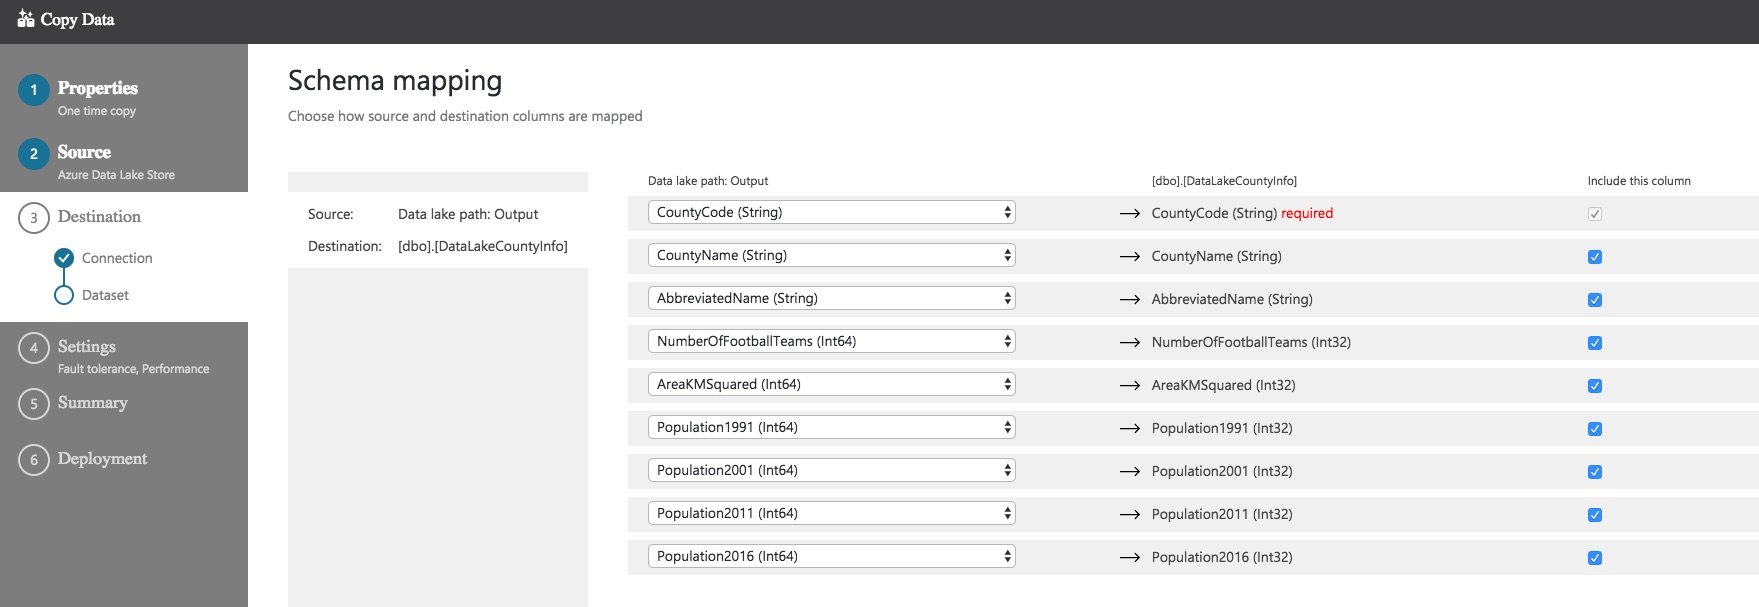The width and height of the screenshot is (1759, 607).
Task: Go to the Dataset sub-step
Action: 105,295
